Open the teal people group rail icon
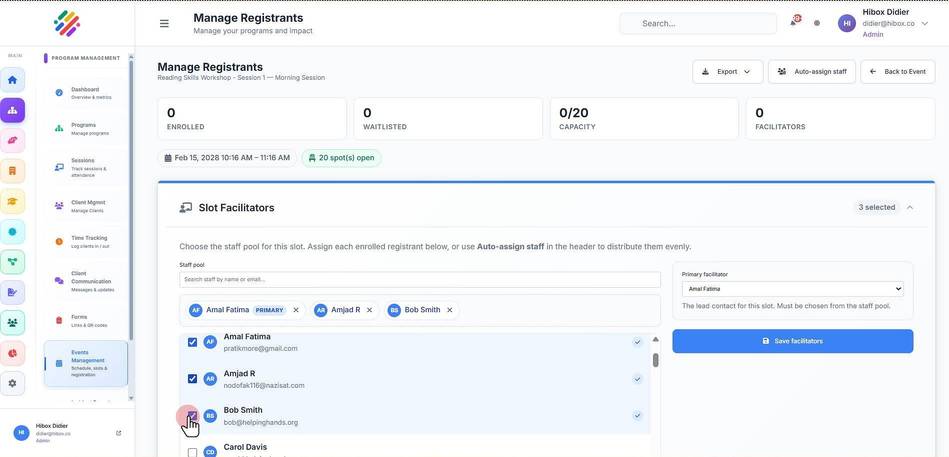Viewport: 949px width, 457px height. pyautogui.click(x=12, y=323)
